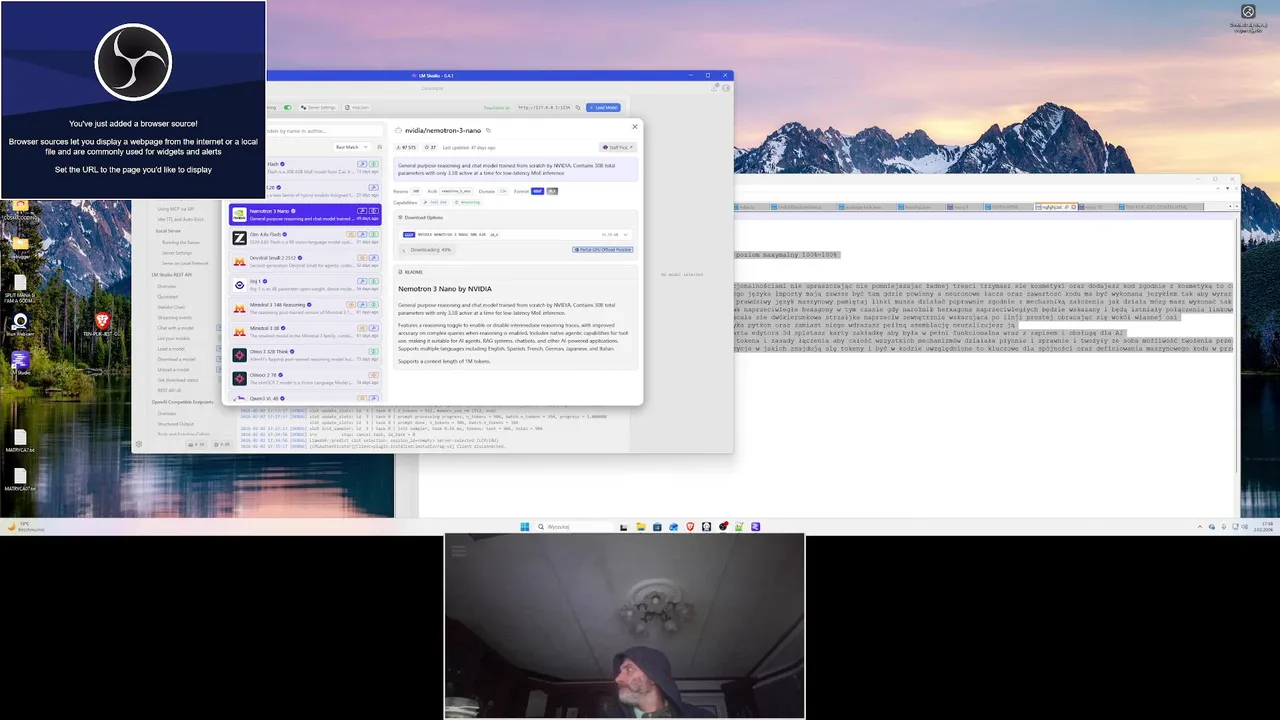Click the Staff Pick badge
This screenshot has width=1280, height=720.
618,147
